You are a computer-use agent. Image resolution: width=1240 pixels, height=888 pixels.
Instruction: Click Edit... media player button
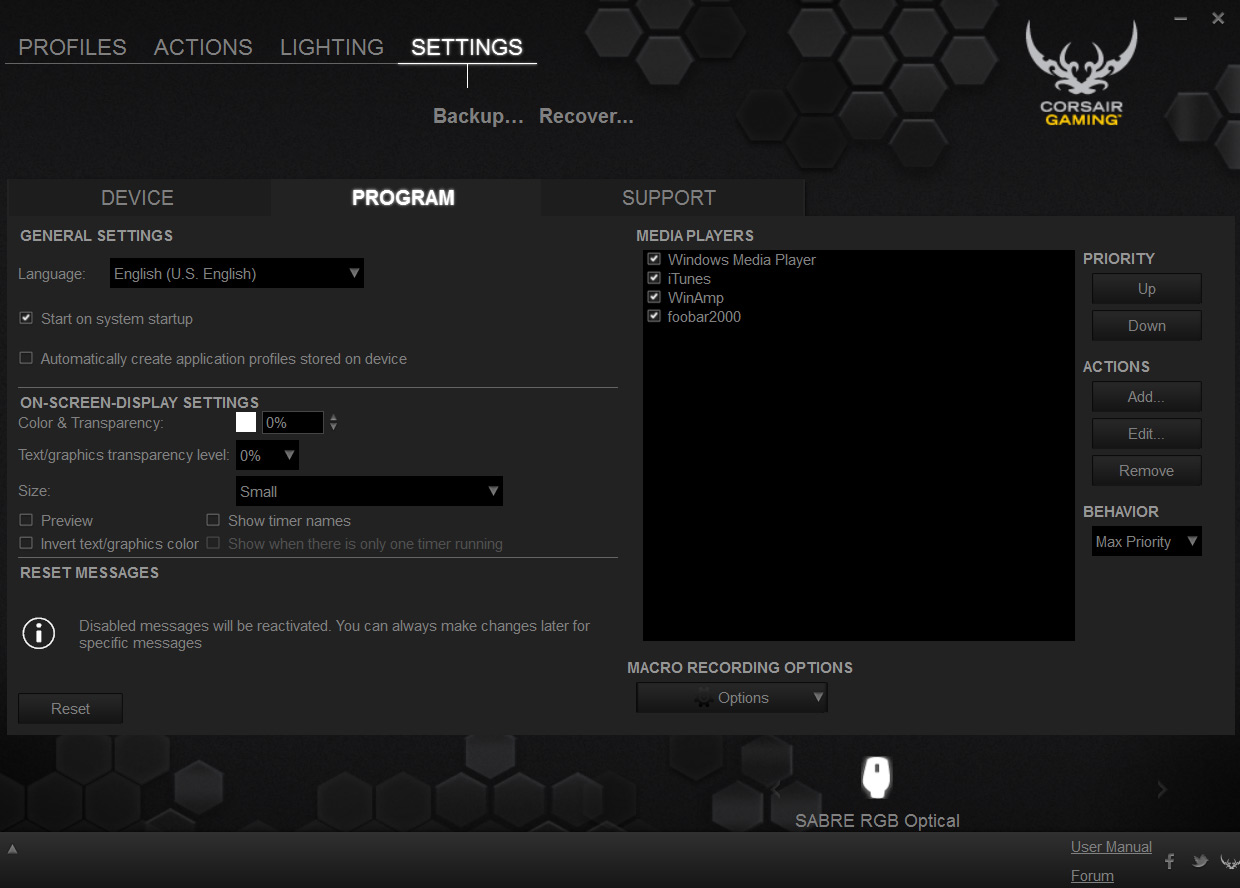pos(1147,434)
